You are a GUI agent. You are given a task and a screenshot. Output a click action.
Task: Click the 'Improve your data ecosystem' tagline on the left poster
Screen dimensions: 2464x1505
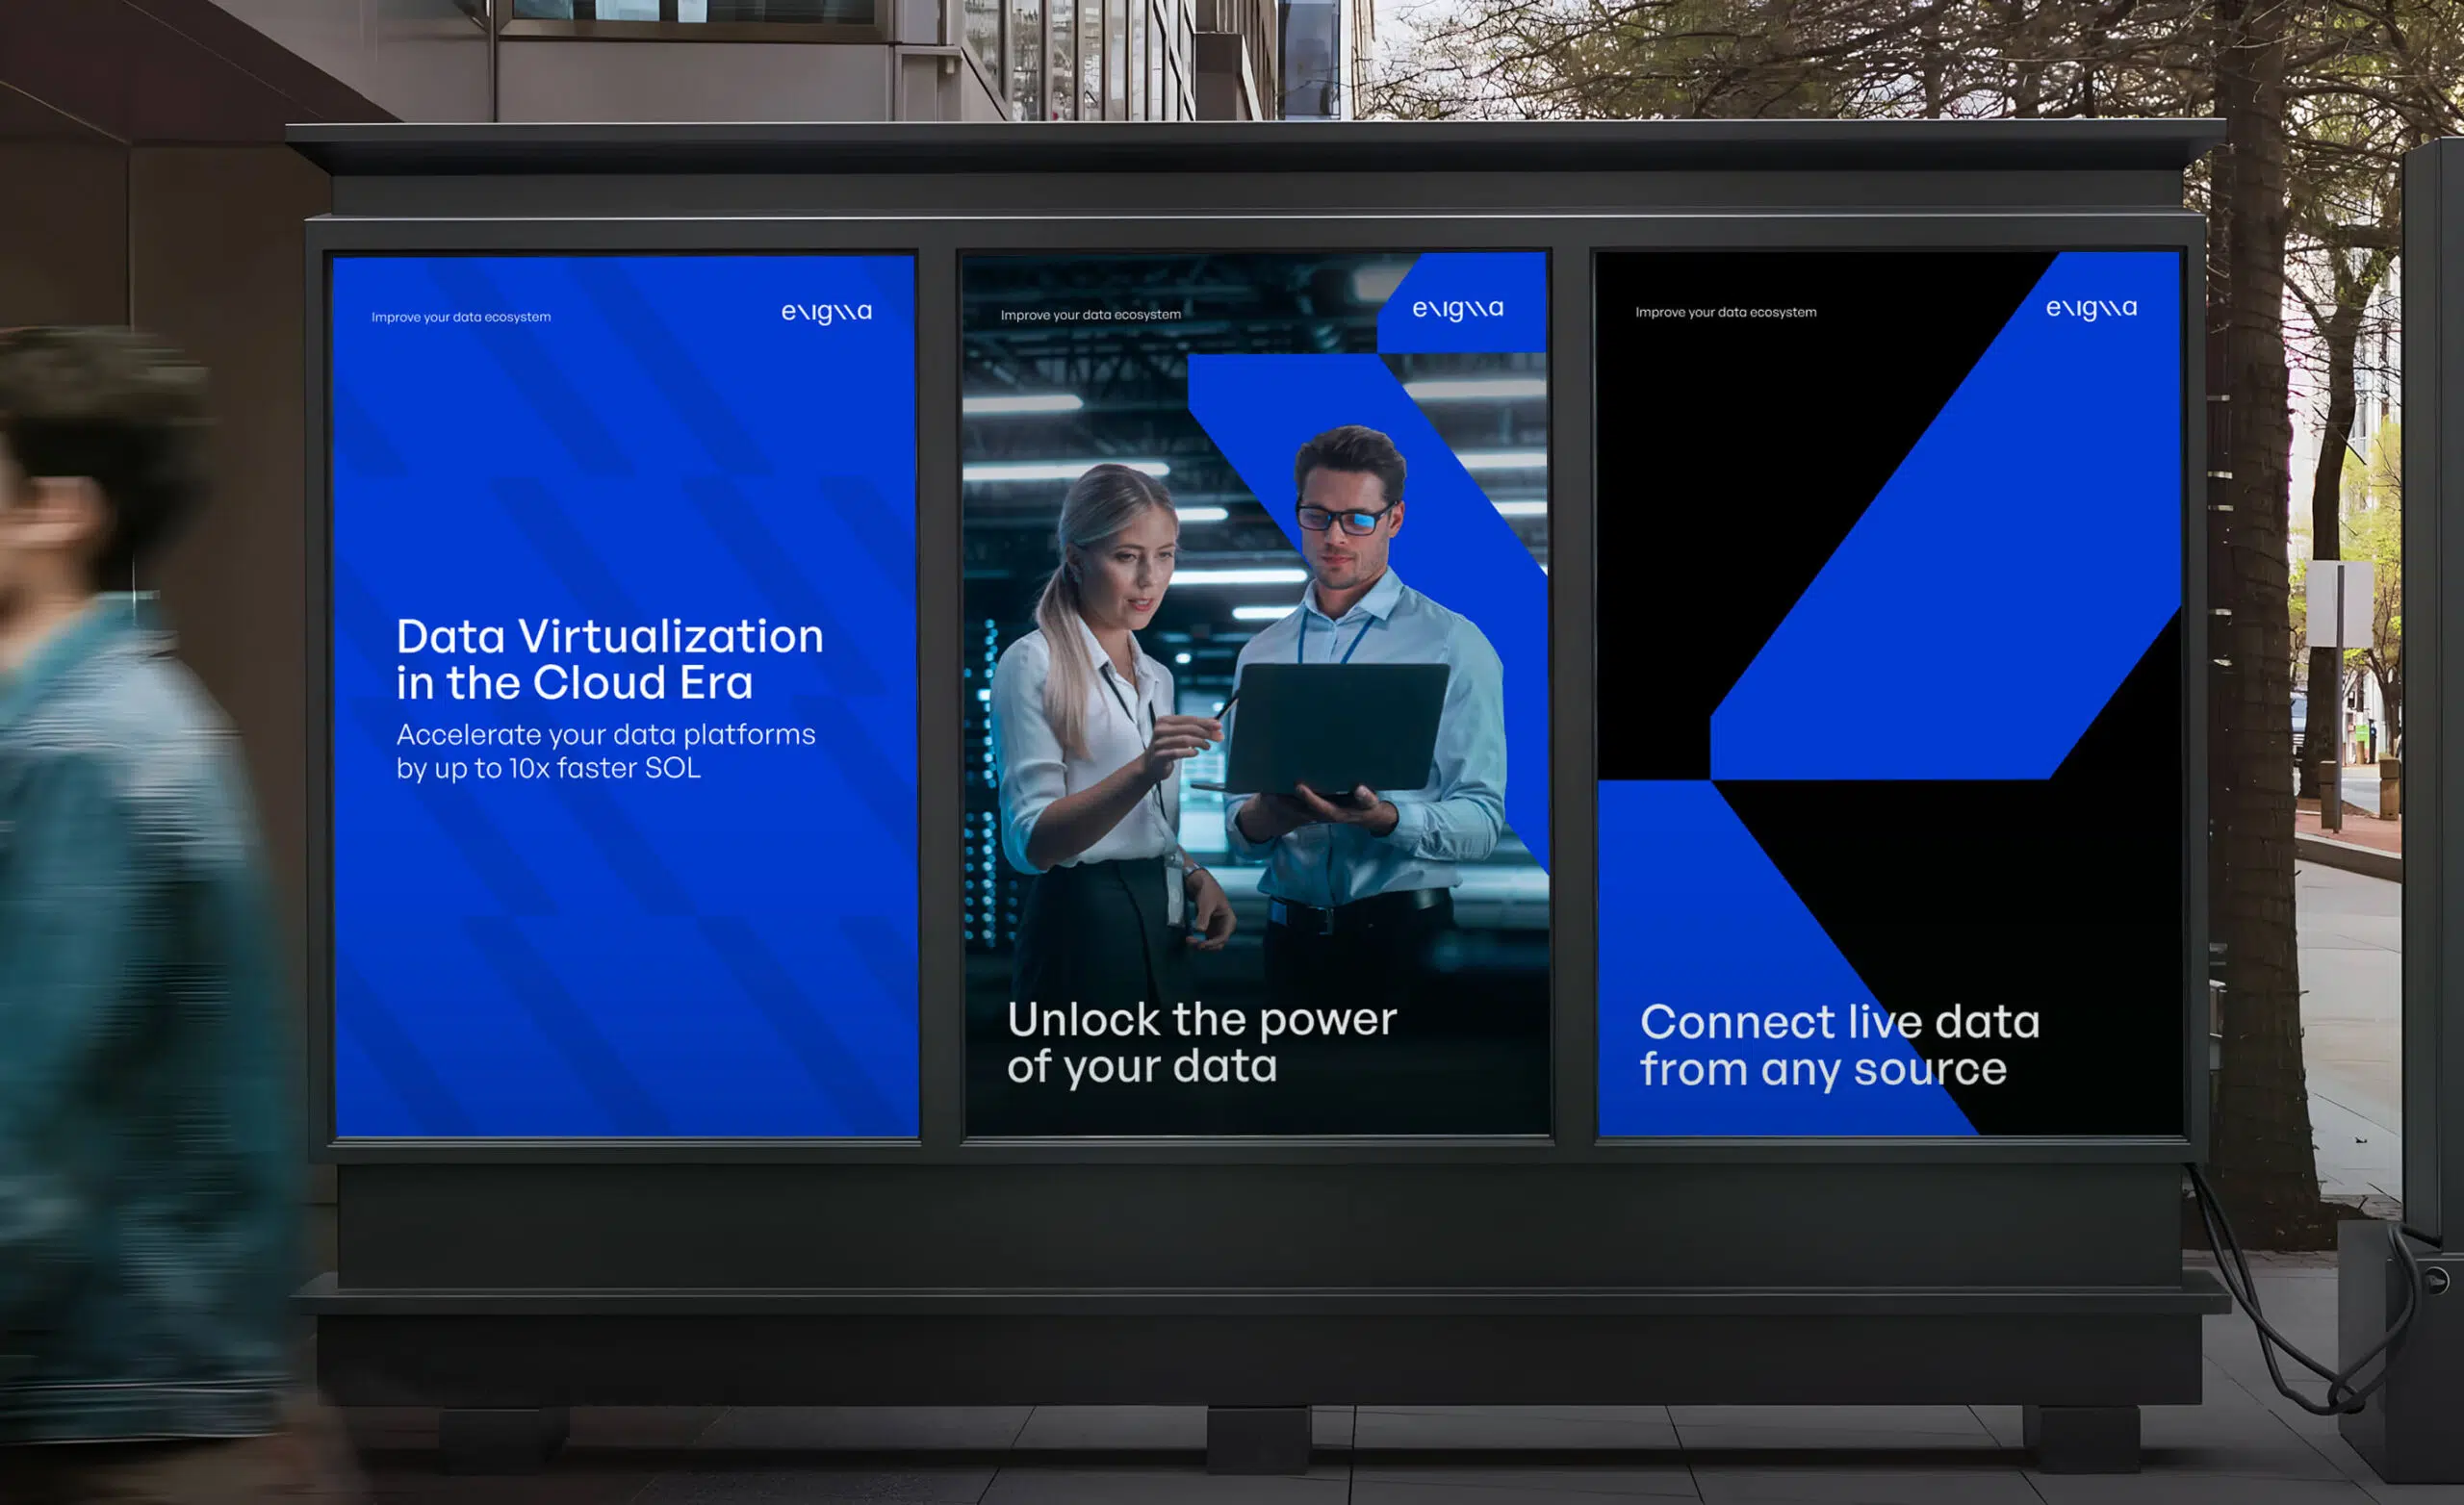pos(460,316)
